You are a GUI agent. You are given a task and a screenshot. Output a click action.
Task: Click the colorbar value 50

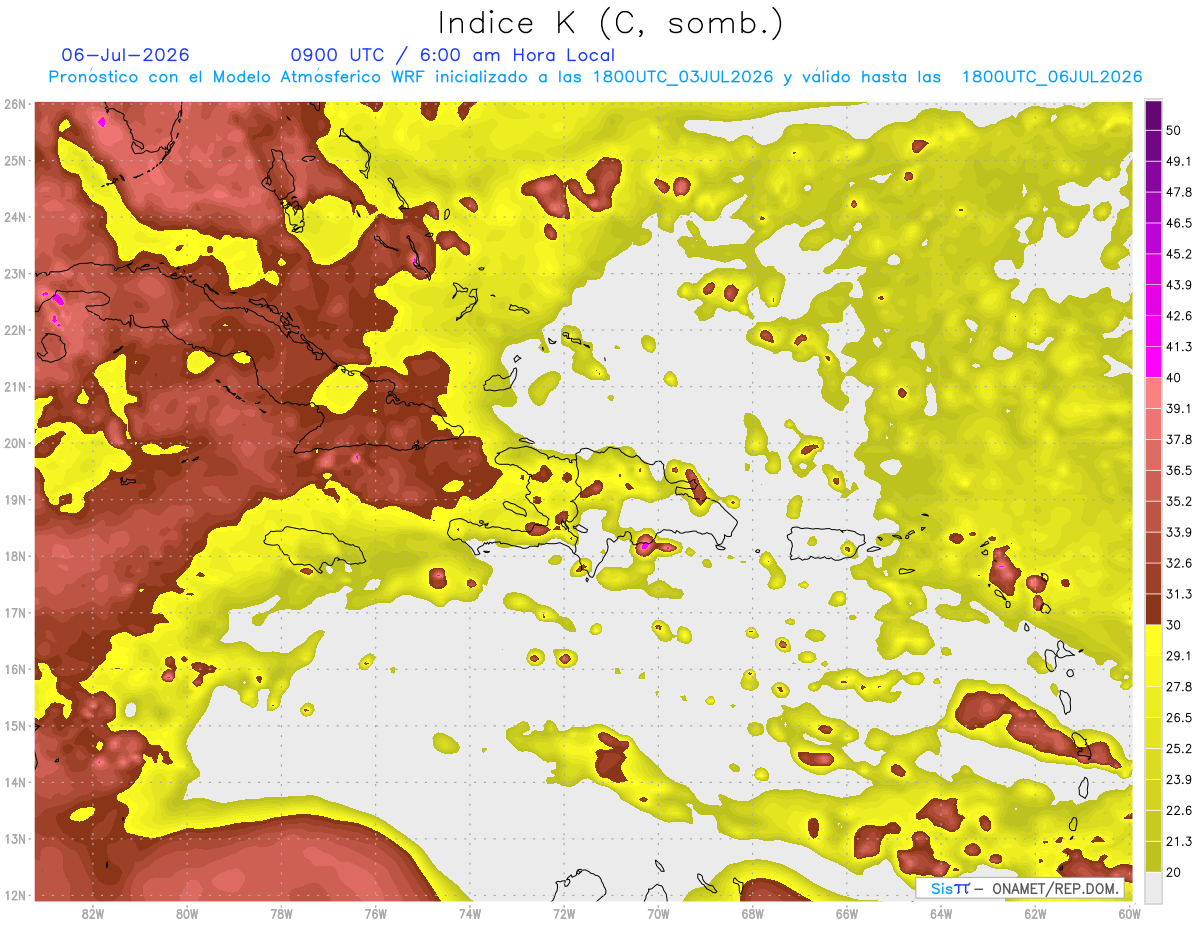(x=1174, y=130)
